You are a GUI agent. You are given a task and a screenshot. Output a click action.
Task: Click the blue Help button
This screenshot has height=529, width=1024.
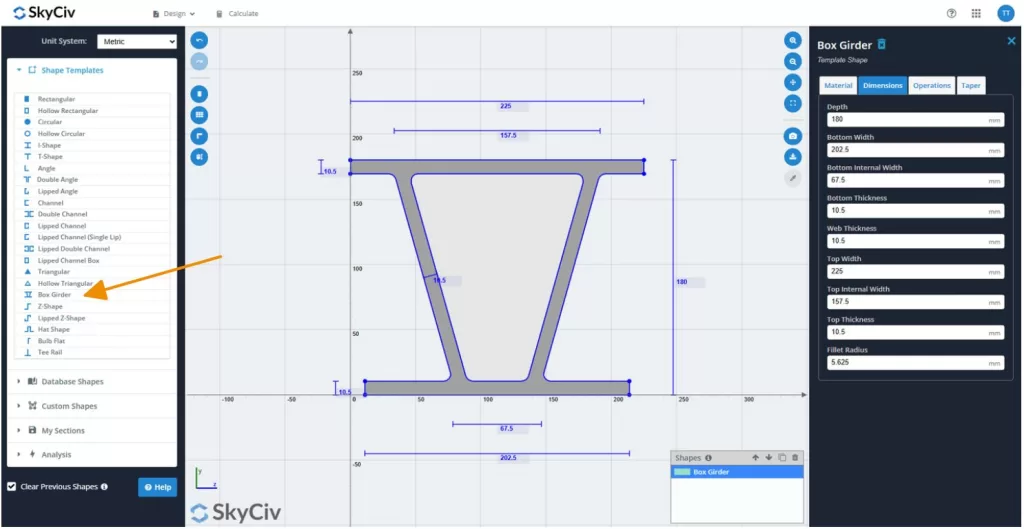pyautogui.click(x=157, y=487)
